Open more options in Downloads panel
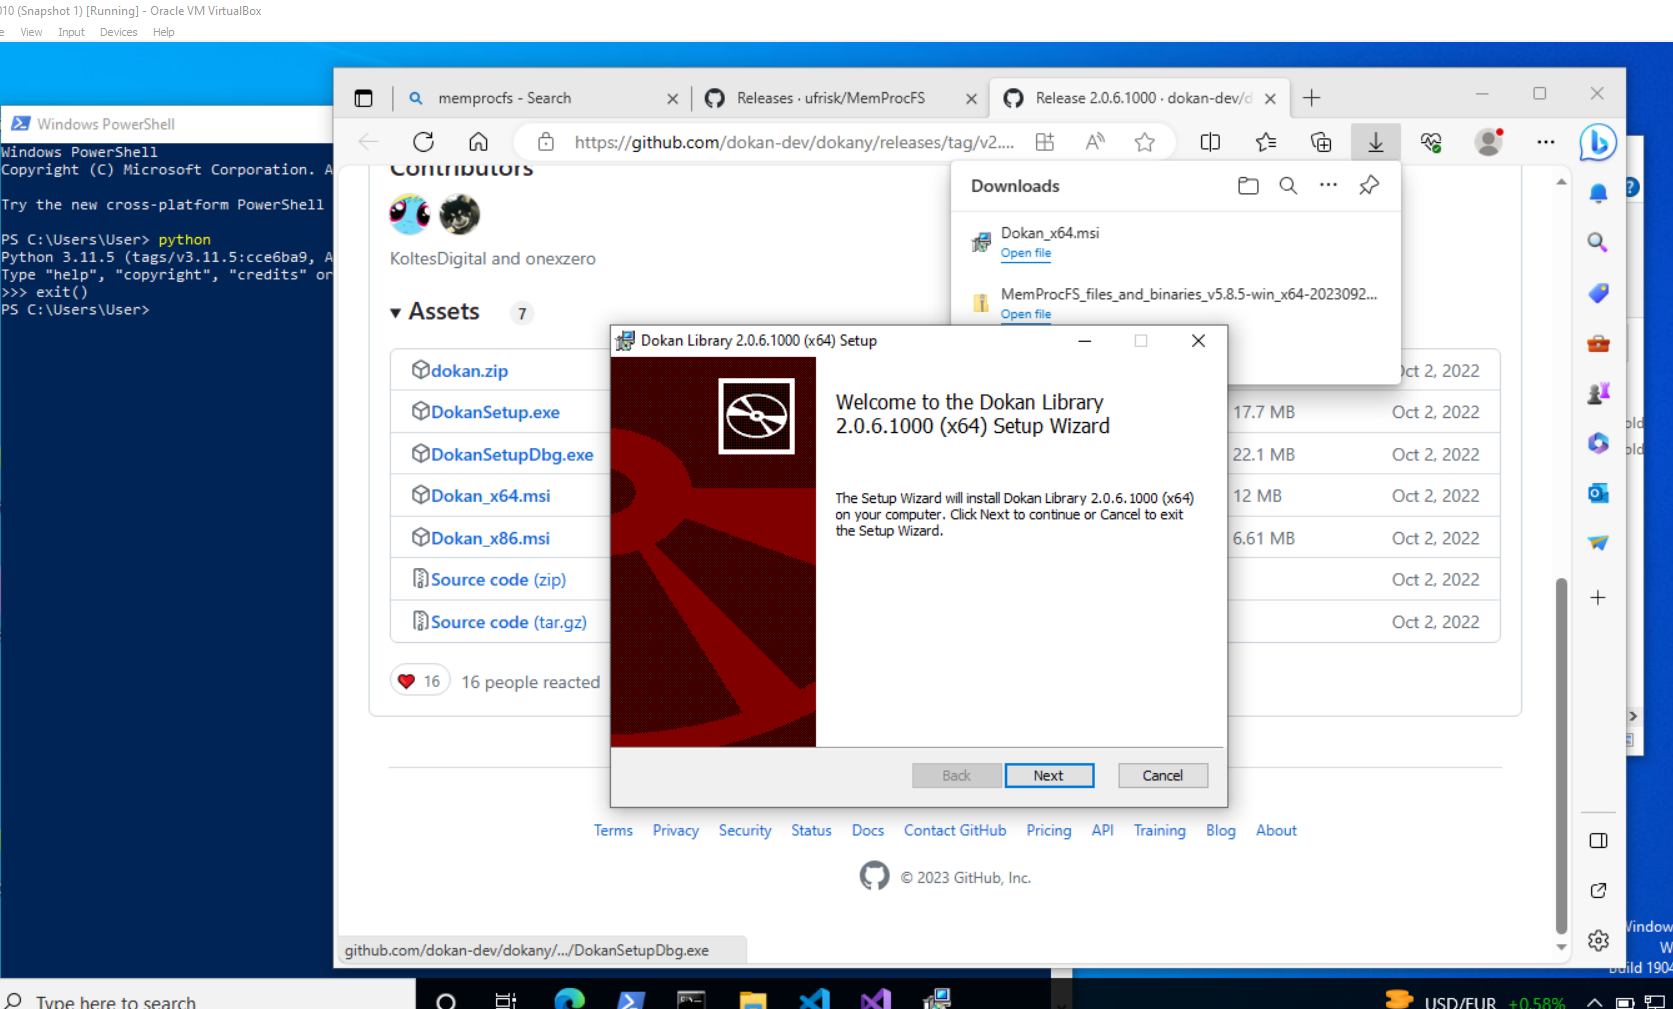Viewport: 1673px width, 1009px height. point(1328,186)
